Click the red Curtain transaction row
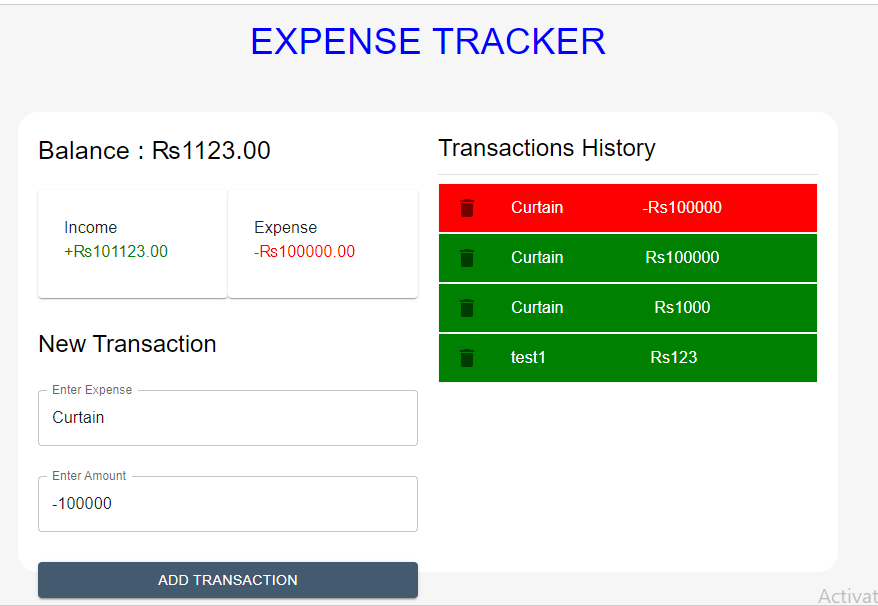Screen dimensions: 878x606 point(627,207)
